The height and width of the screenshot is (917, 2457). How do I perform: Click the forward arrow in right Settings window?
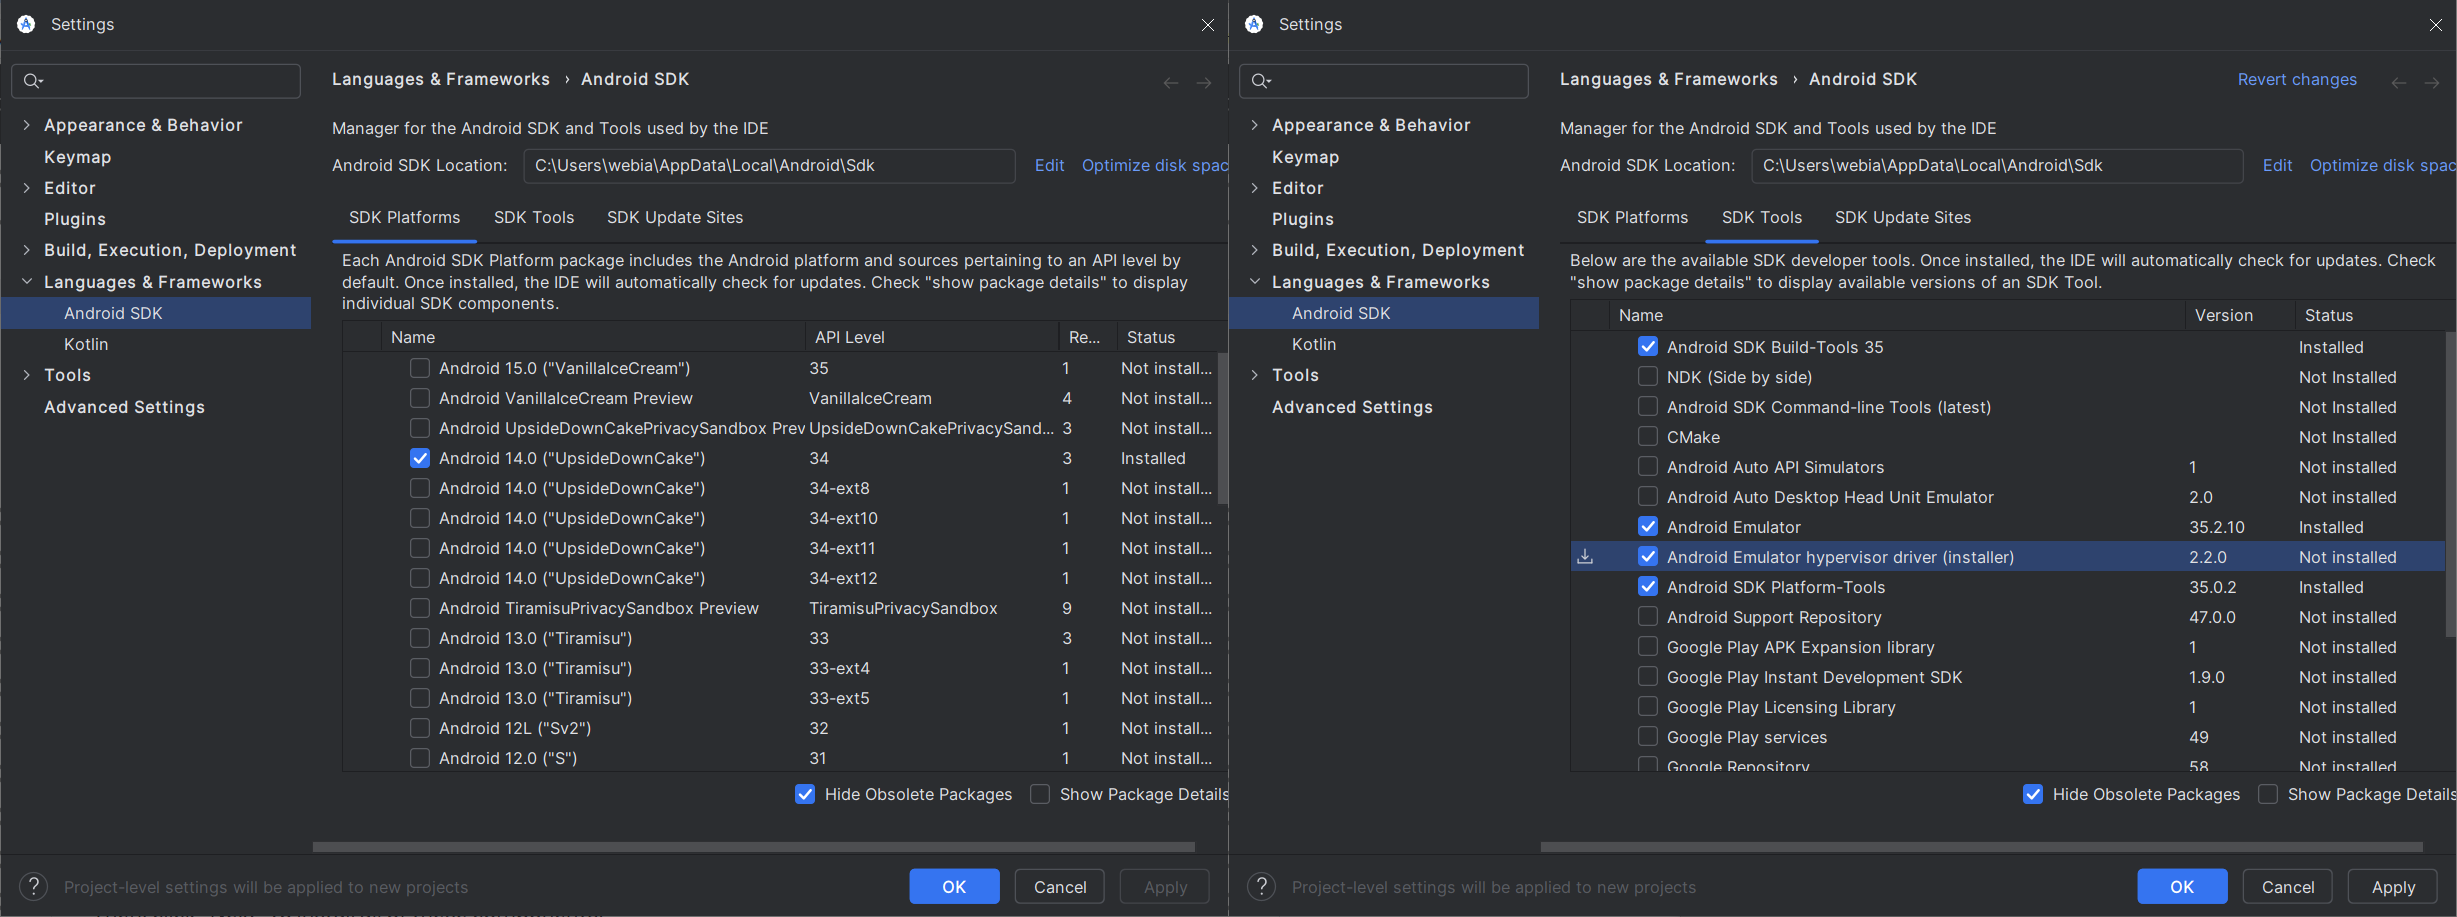pos(2432,83)
